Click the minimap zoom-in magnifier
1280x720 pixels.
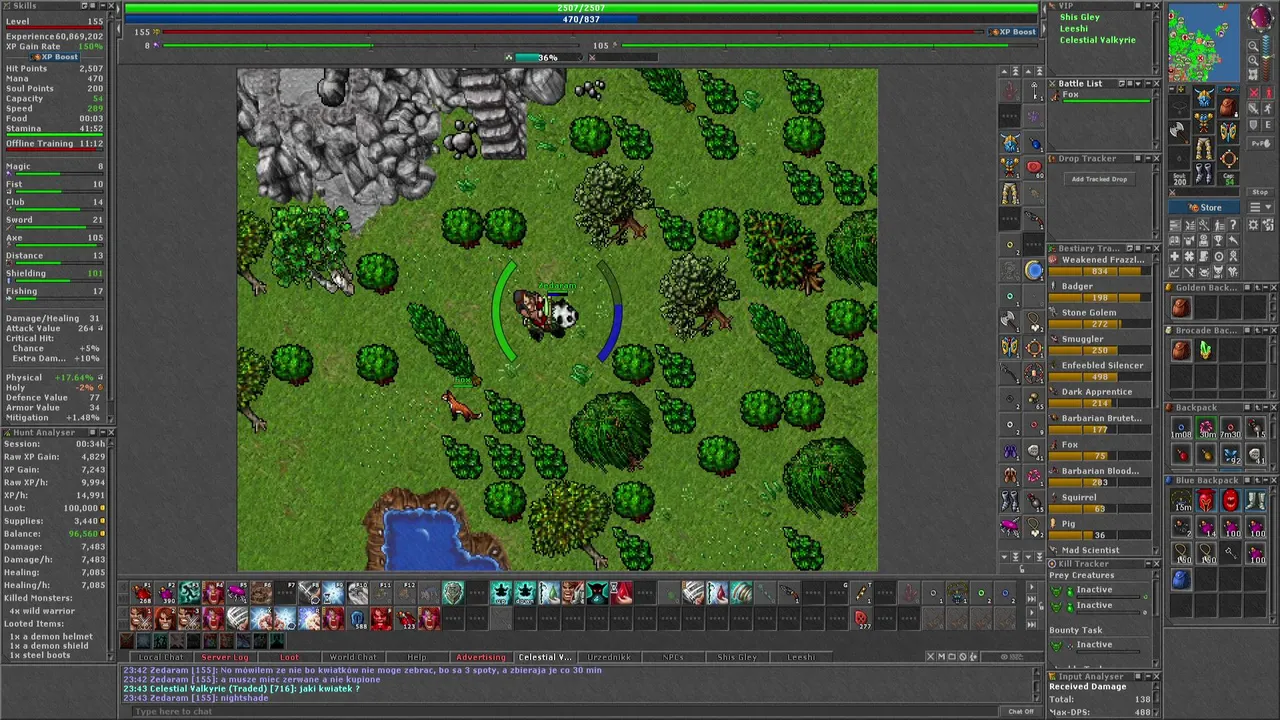pyautogui.click(x=1253, y=60)
